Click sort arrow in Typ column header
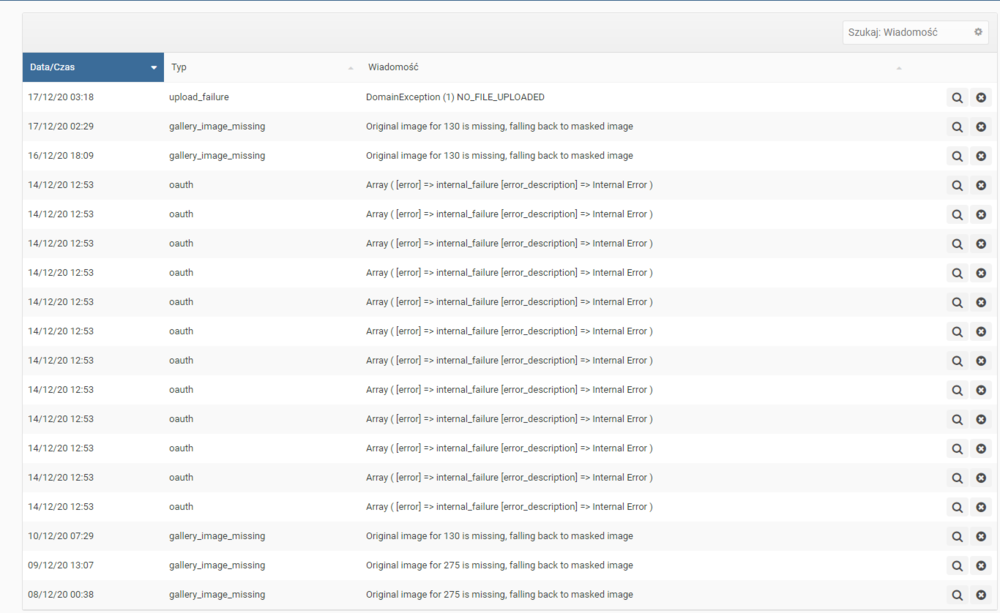Viewport: 1000px width, 613px height. pos(351,68)
